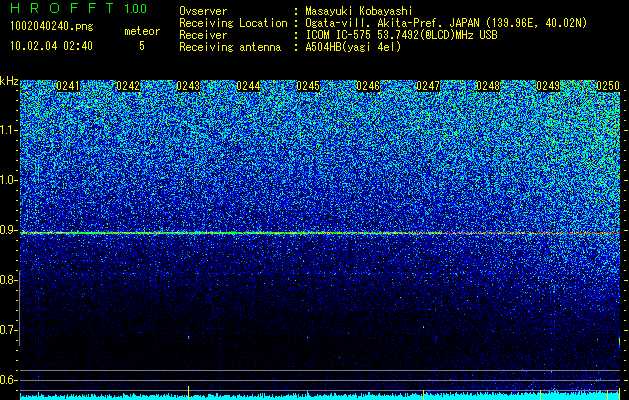Click the 0245 time marker label

pos(308,86)
